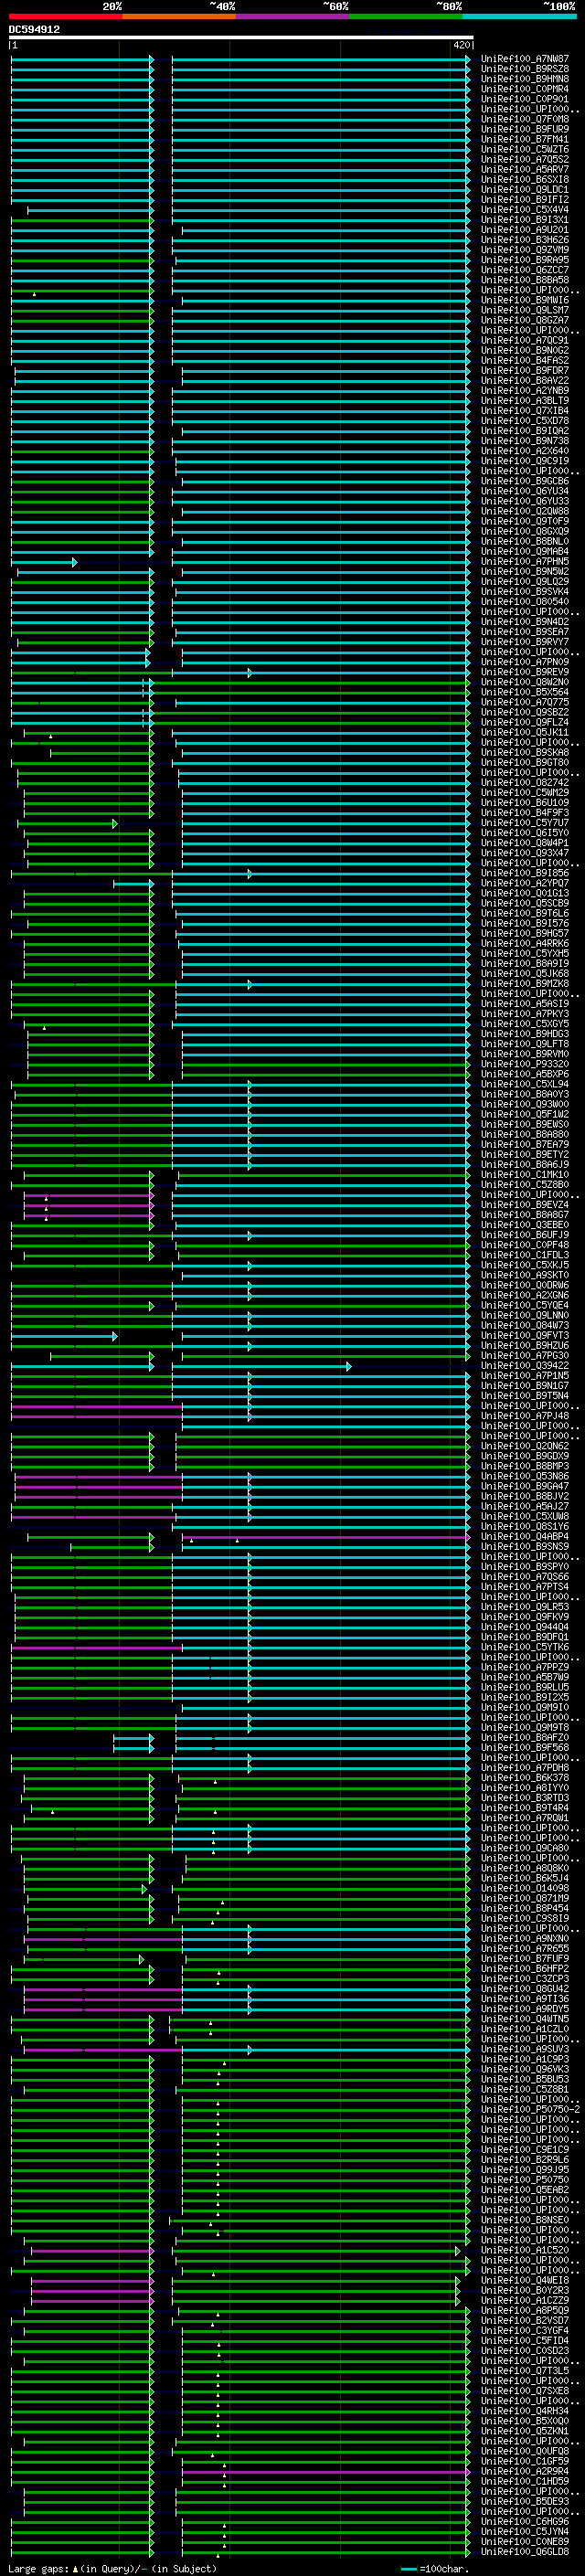Select hit UniRef100_Q5EAB2
585x2576 pixels.
tap(524, 2190)
